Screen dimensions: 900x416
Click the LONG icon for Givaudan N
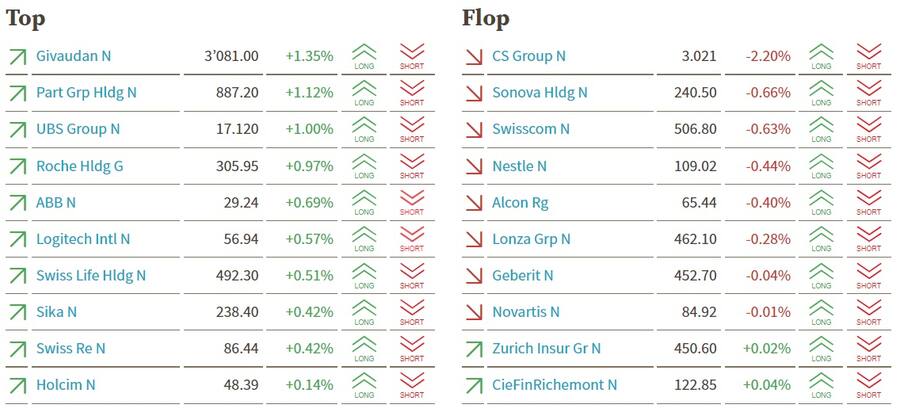tap(364, 56)
